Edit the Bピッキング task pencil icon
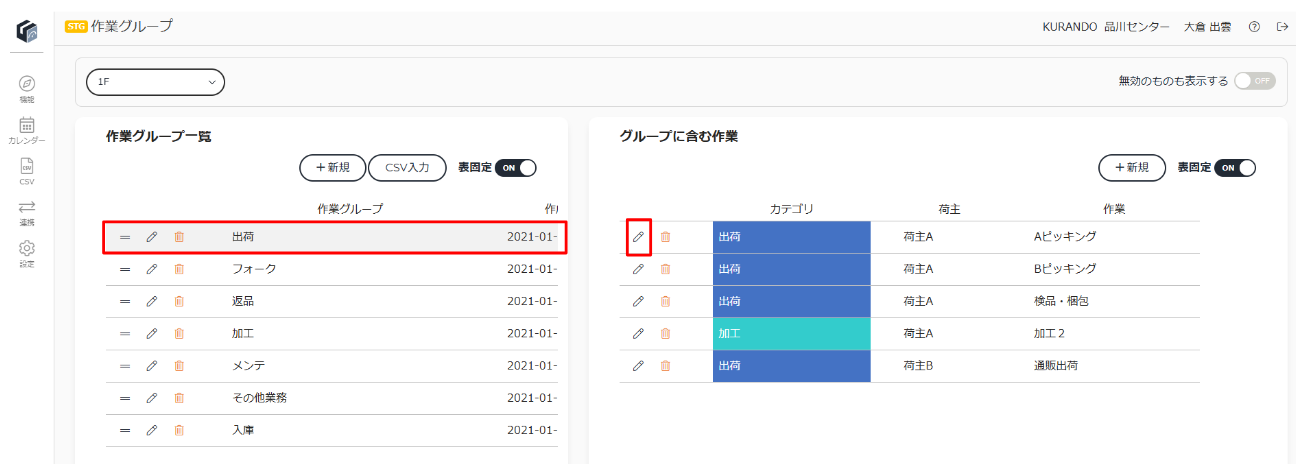Viewport: 1296px width, 464px height. (x=638, y=269)
